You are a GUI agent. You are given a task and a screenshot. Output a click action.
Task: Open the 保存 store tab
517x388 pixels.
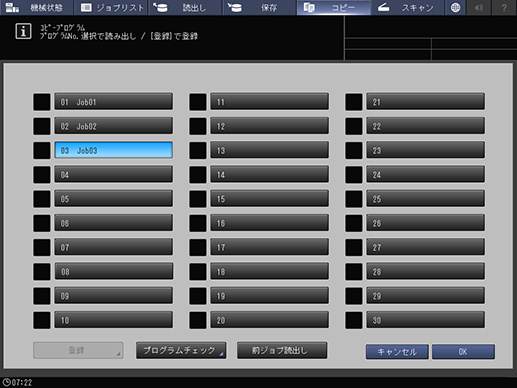click(259, 7)
